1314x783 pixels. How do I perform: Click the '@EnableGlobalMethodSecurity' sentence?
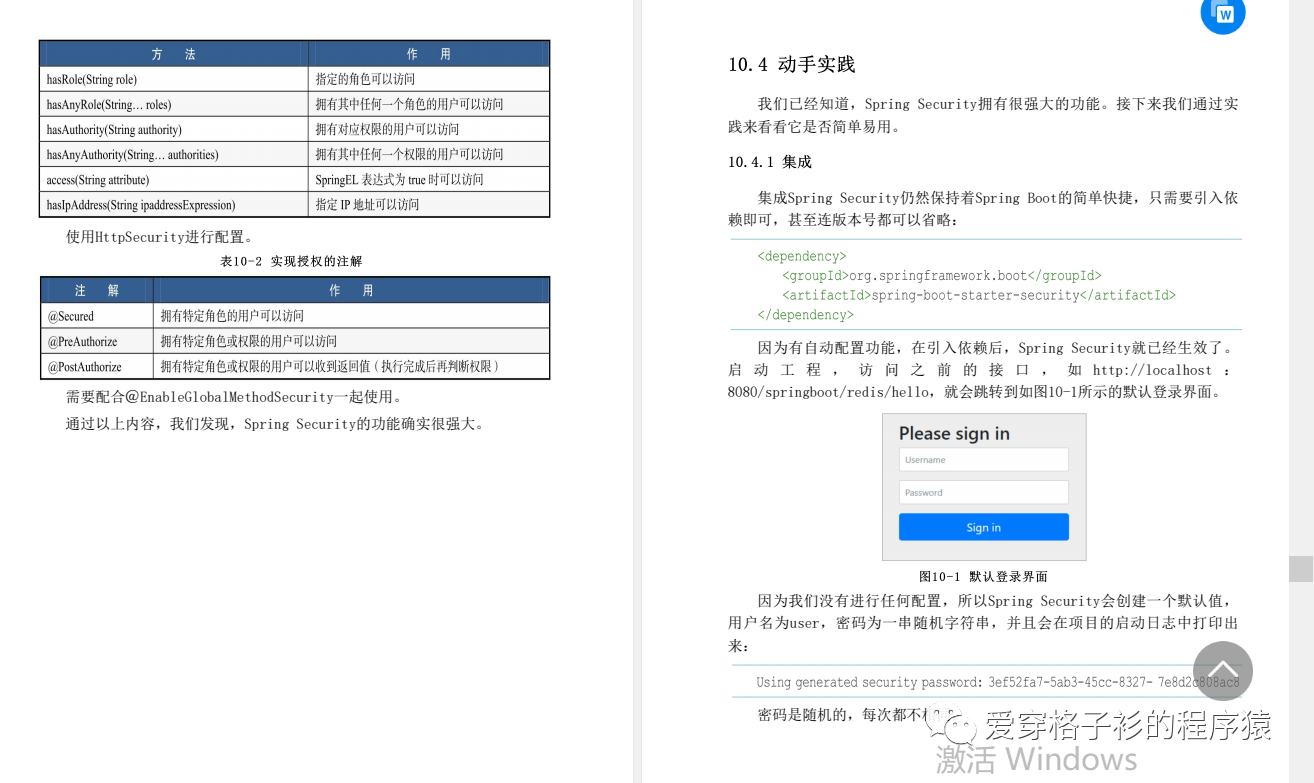(235, 397)
